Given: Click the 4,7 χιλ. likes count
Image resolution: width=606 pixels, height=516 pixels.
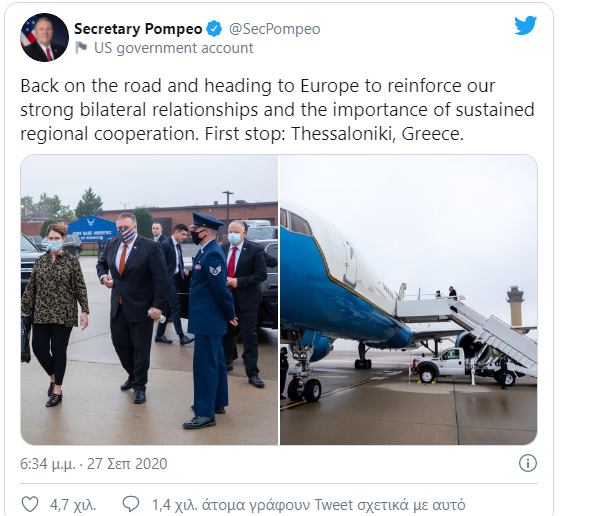Looking at the screenshot, I should [73, 505].
